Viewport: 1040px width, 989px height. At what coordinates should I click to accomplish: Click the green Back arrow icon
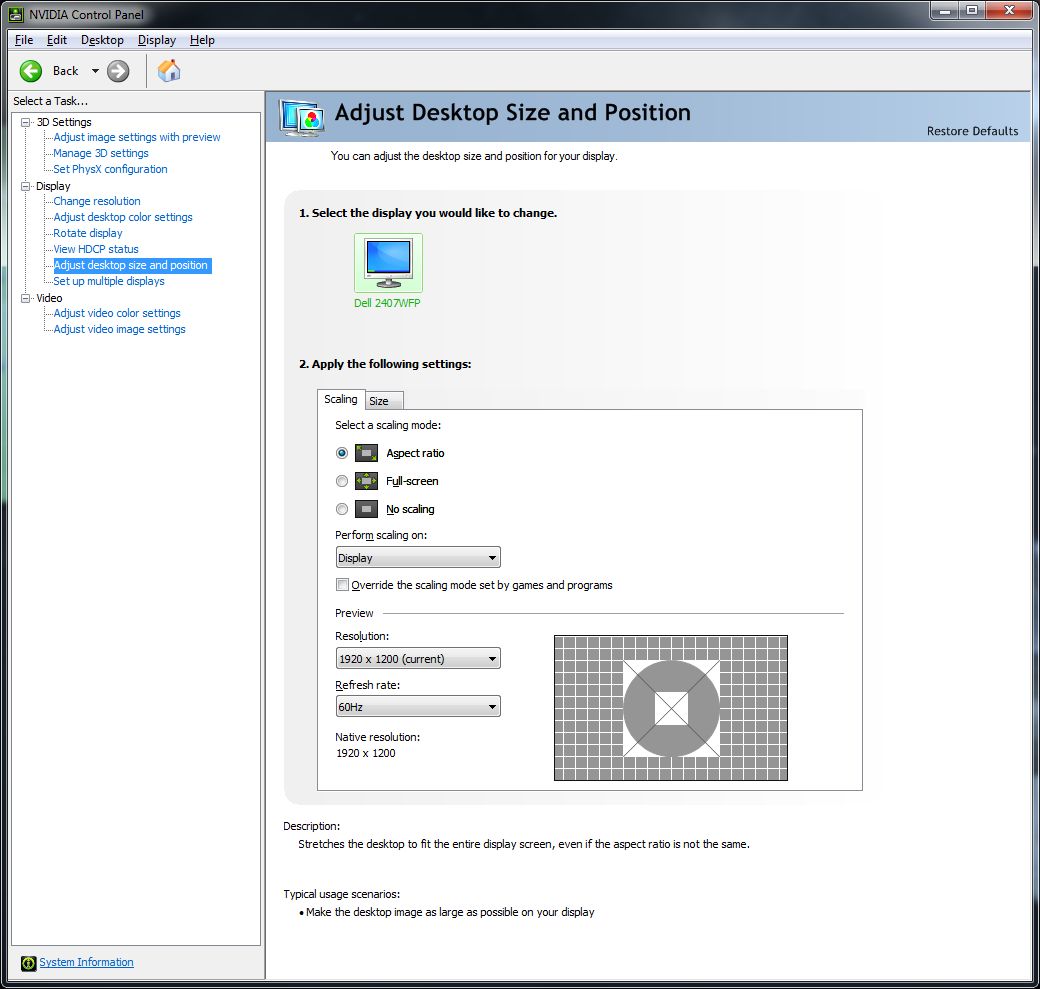(31, 71)
